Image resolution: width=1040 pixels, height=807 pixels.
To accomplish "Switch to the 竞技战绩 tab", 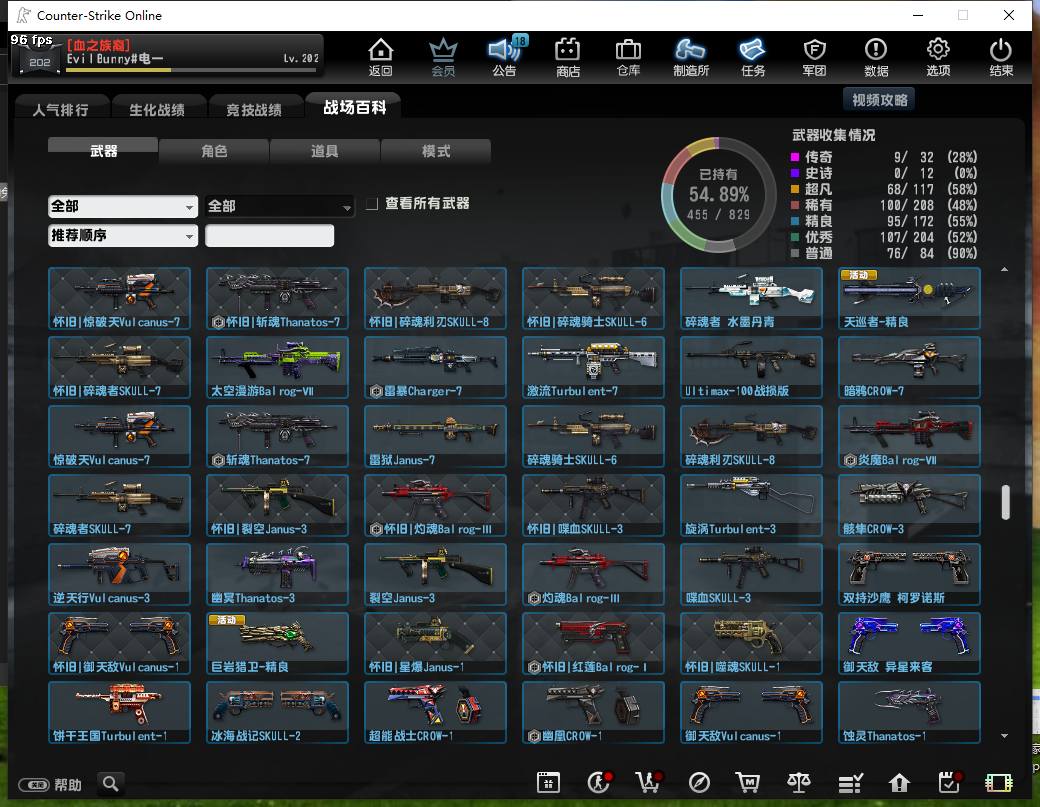I will coord(254,109).
